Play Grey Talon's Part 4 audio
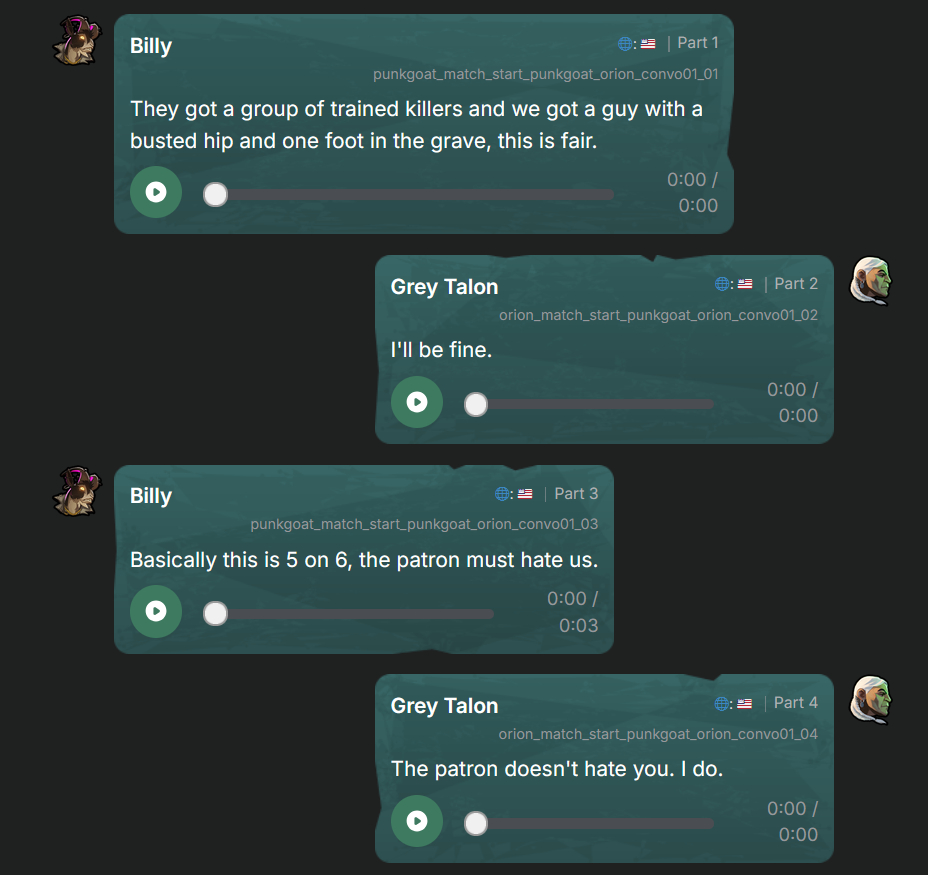This screenshot has width=928, height=875. (x=417, y=821)
